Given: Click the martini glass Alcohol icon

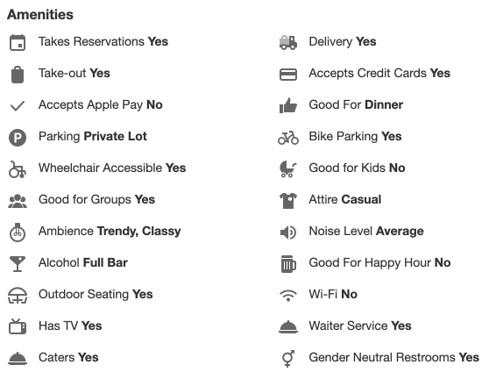Looking at the screenshot, I should tap(17, 264).
